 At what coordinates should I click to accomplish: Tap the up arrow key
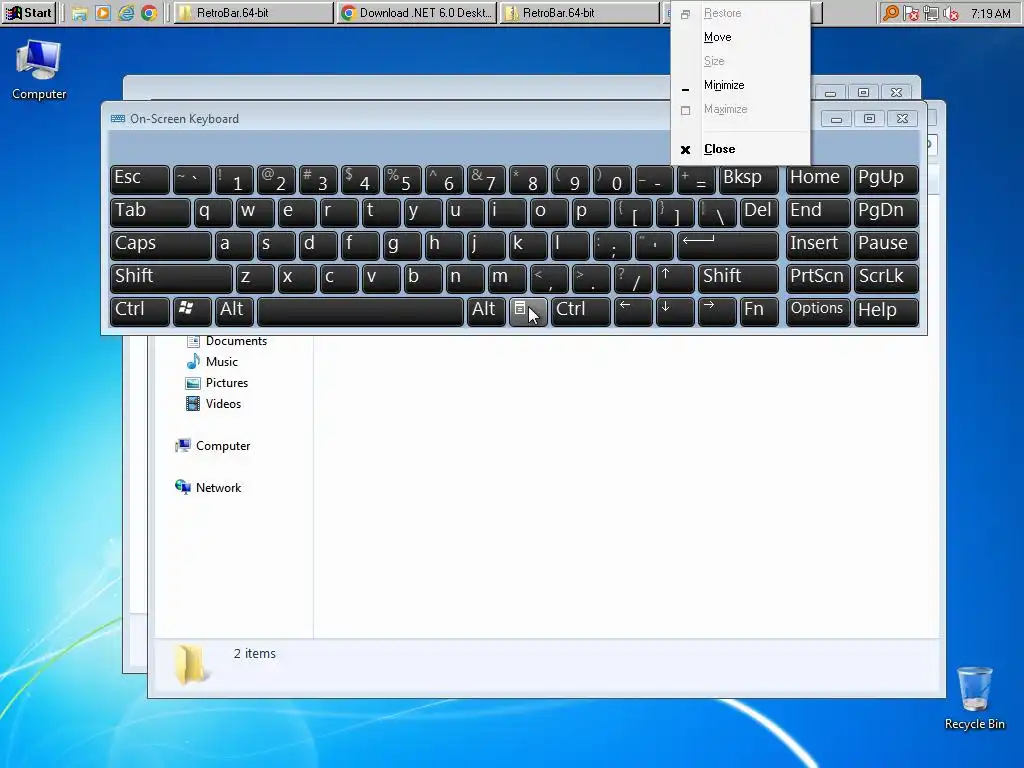coord(675,278)
